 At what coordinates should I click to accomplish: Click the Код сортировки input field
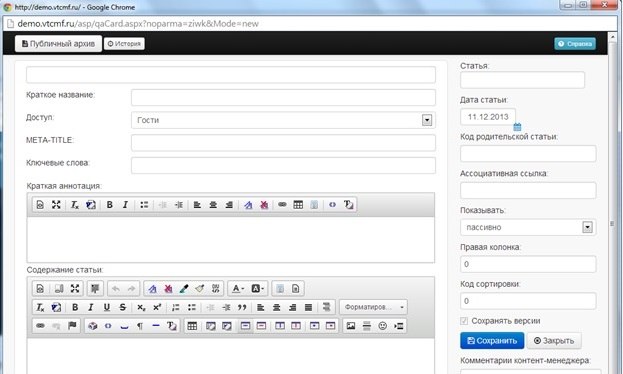(528, 301)
